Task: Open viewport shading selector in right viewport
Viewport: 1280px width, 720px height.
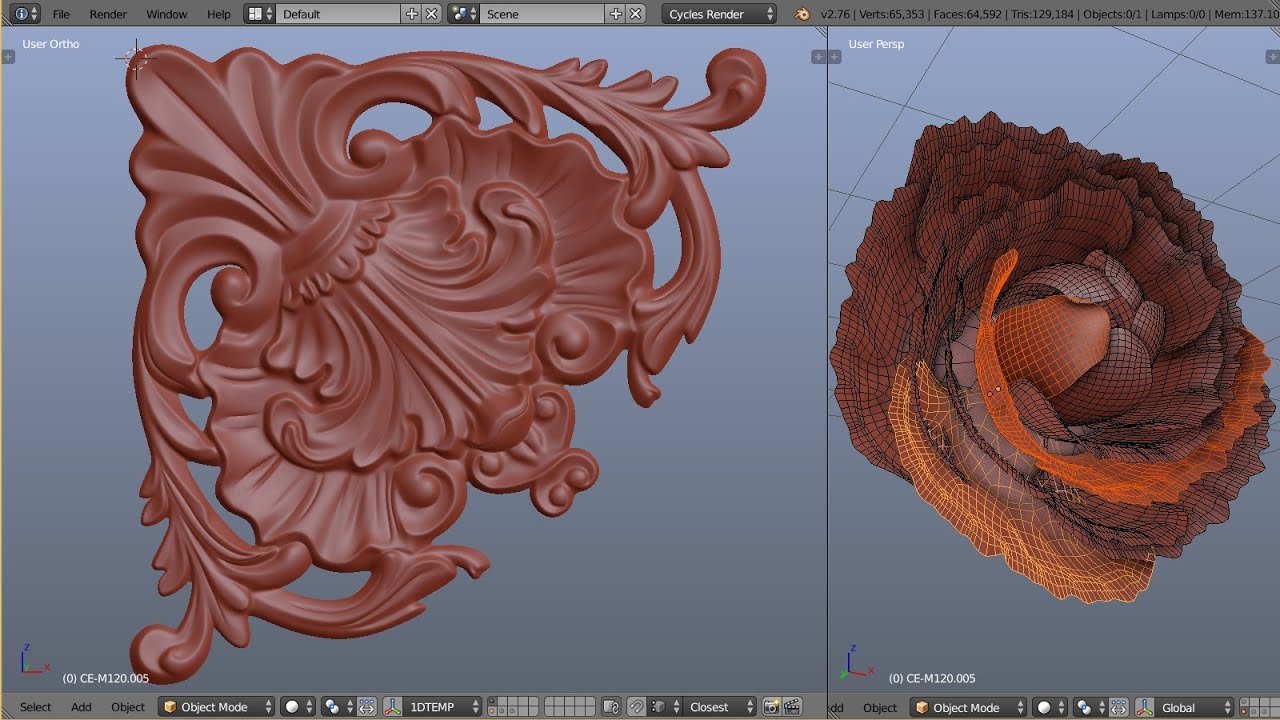Action: pos(1050,707)
